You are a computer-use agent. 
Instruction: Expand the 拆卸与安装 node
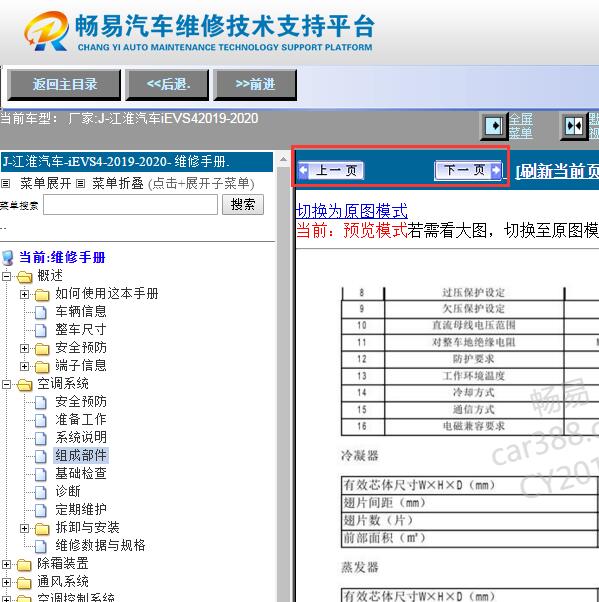point(24,529)
